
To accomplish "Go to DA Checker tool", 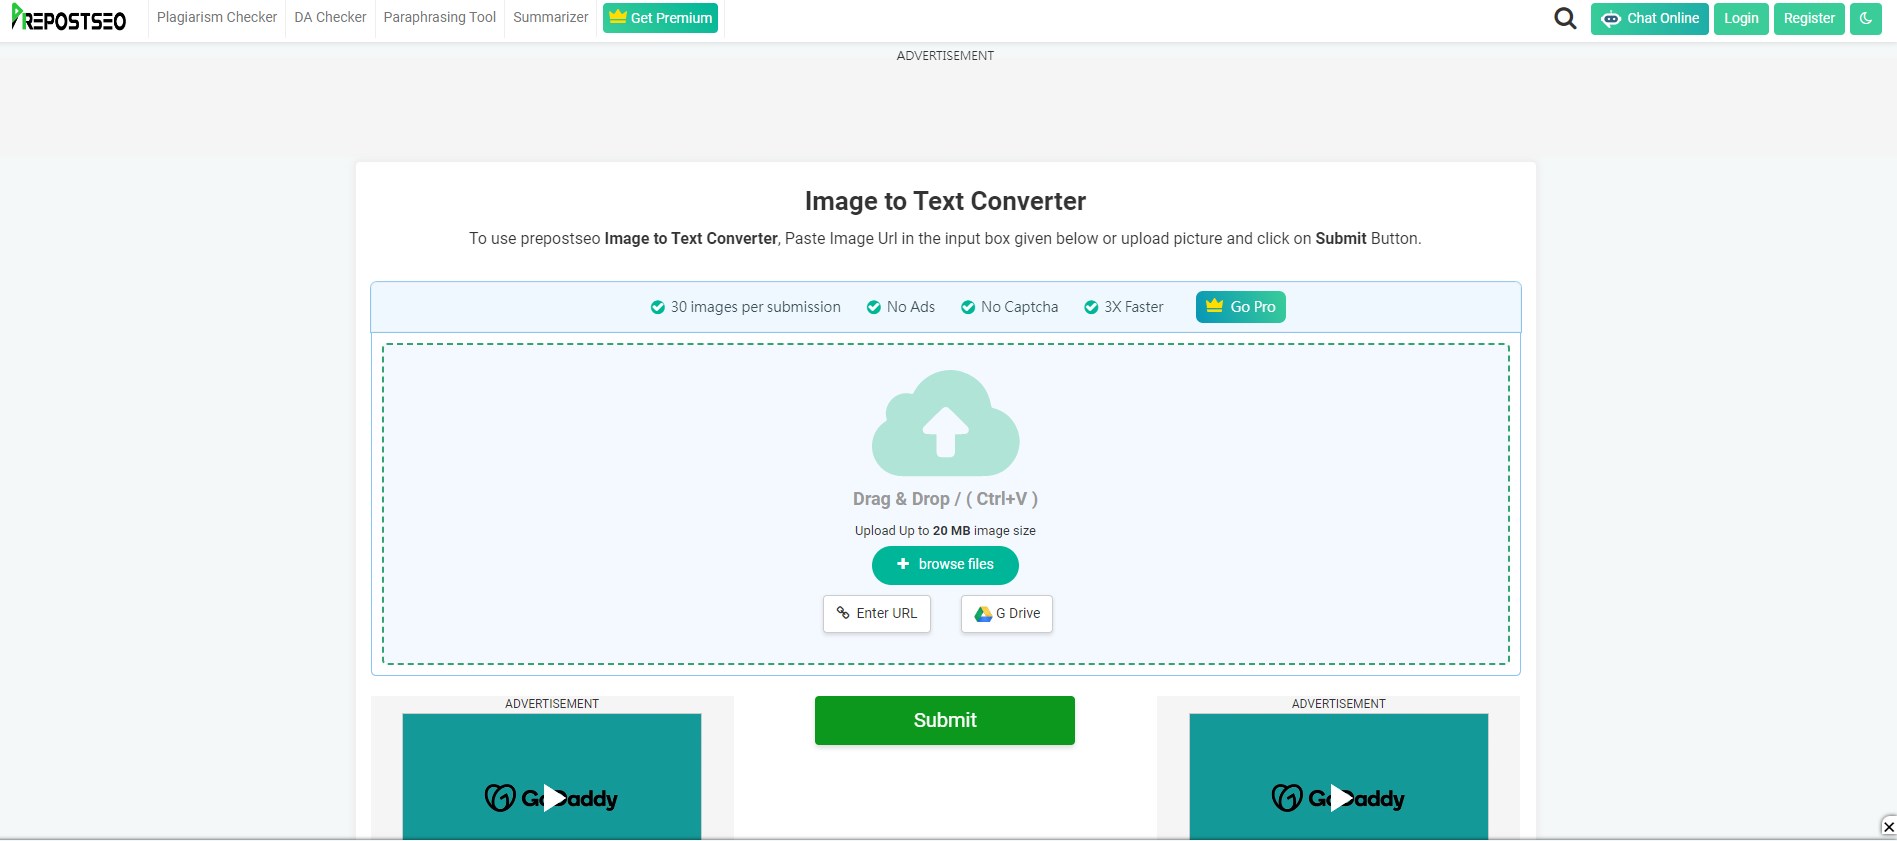I will pyautogui.click(x=330, y=18).
